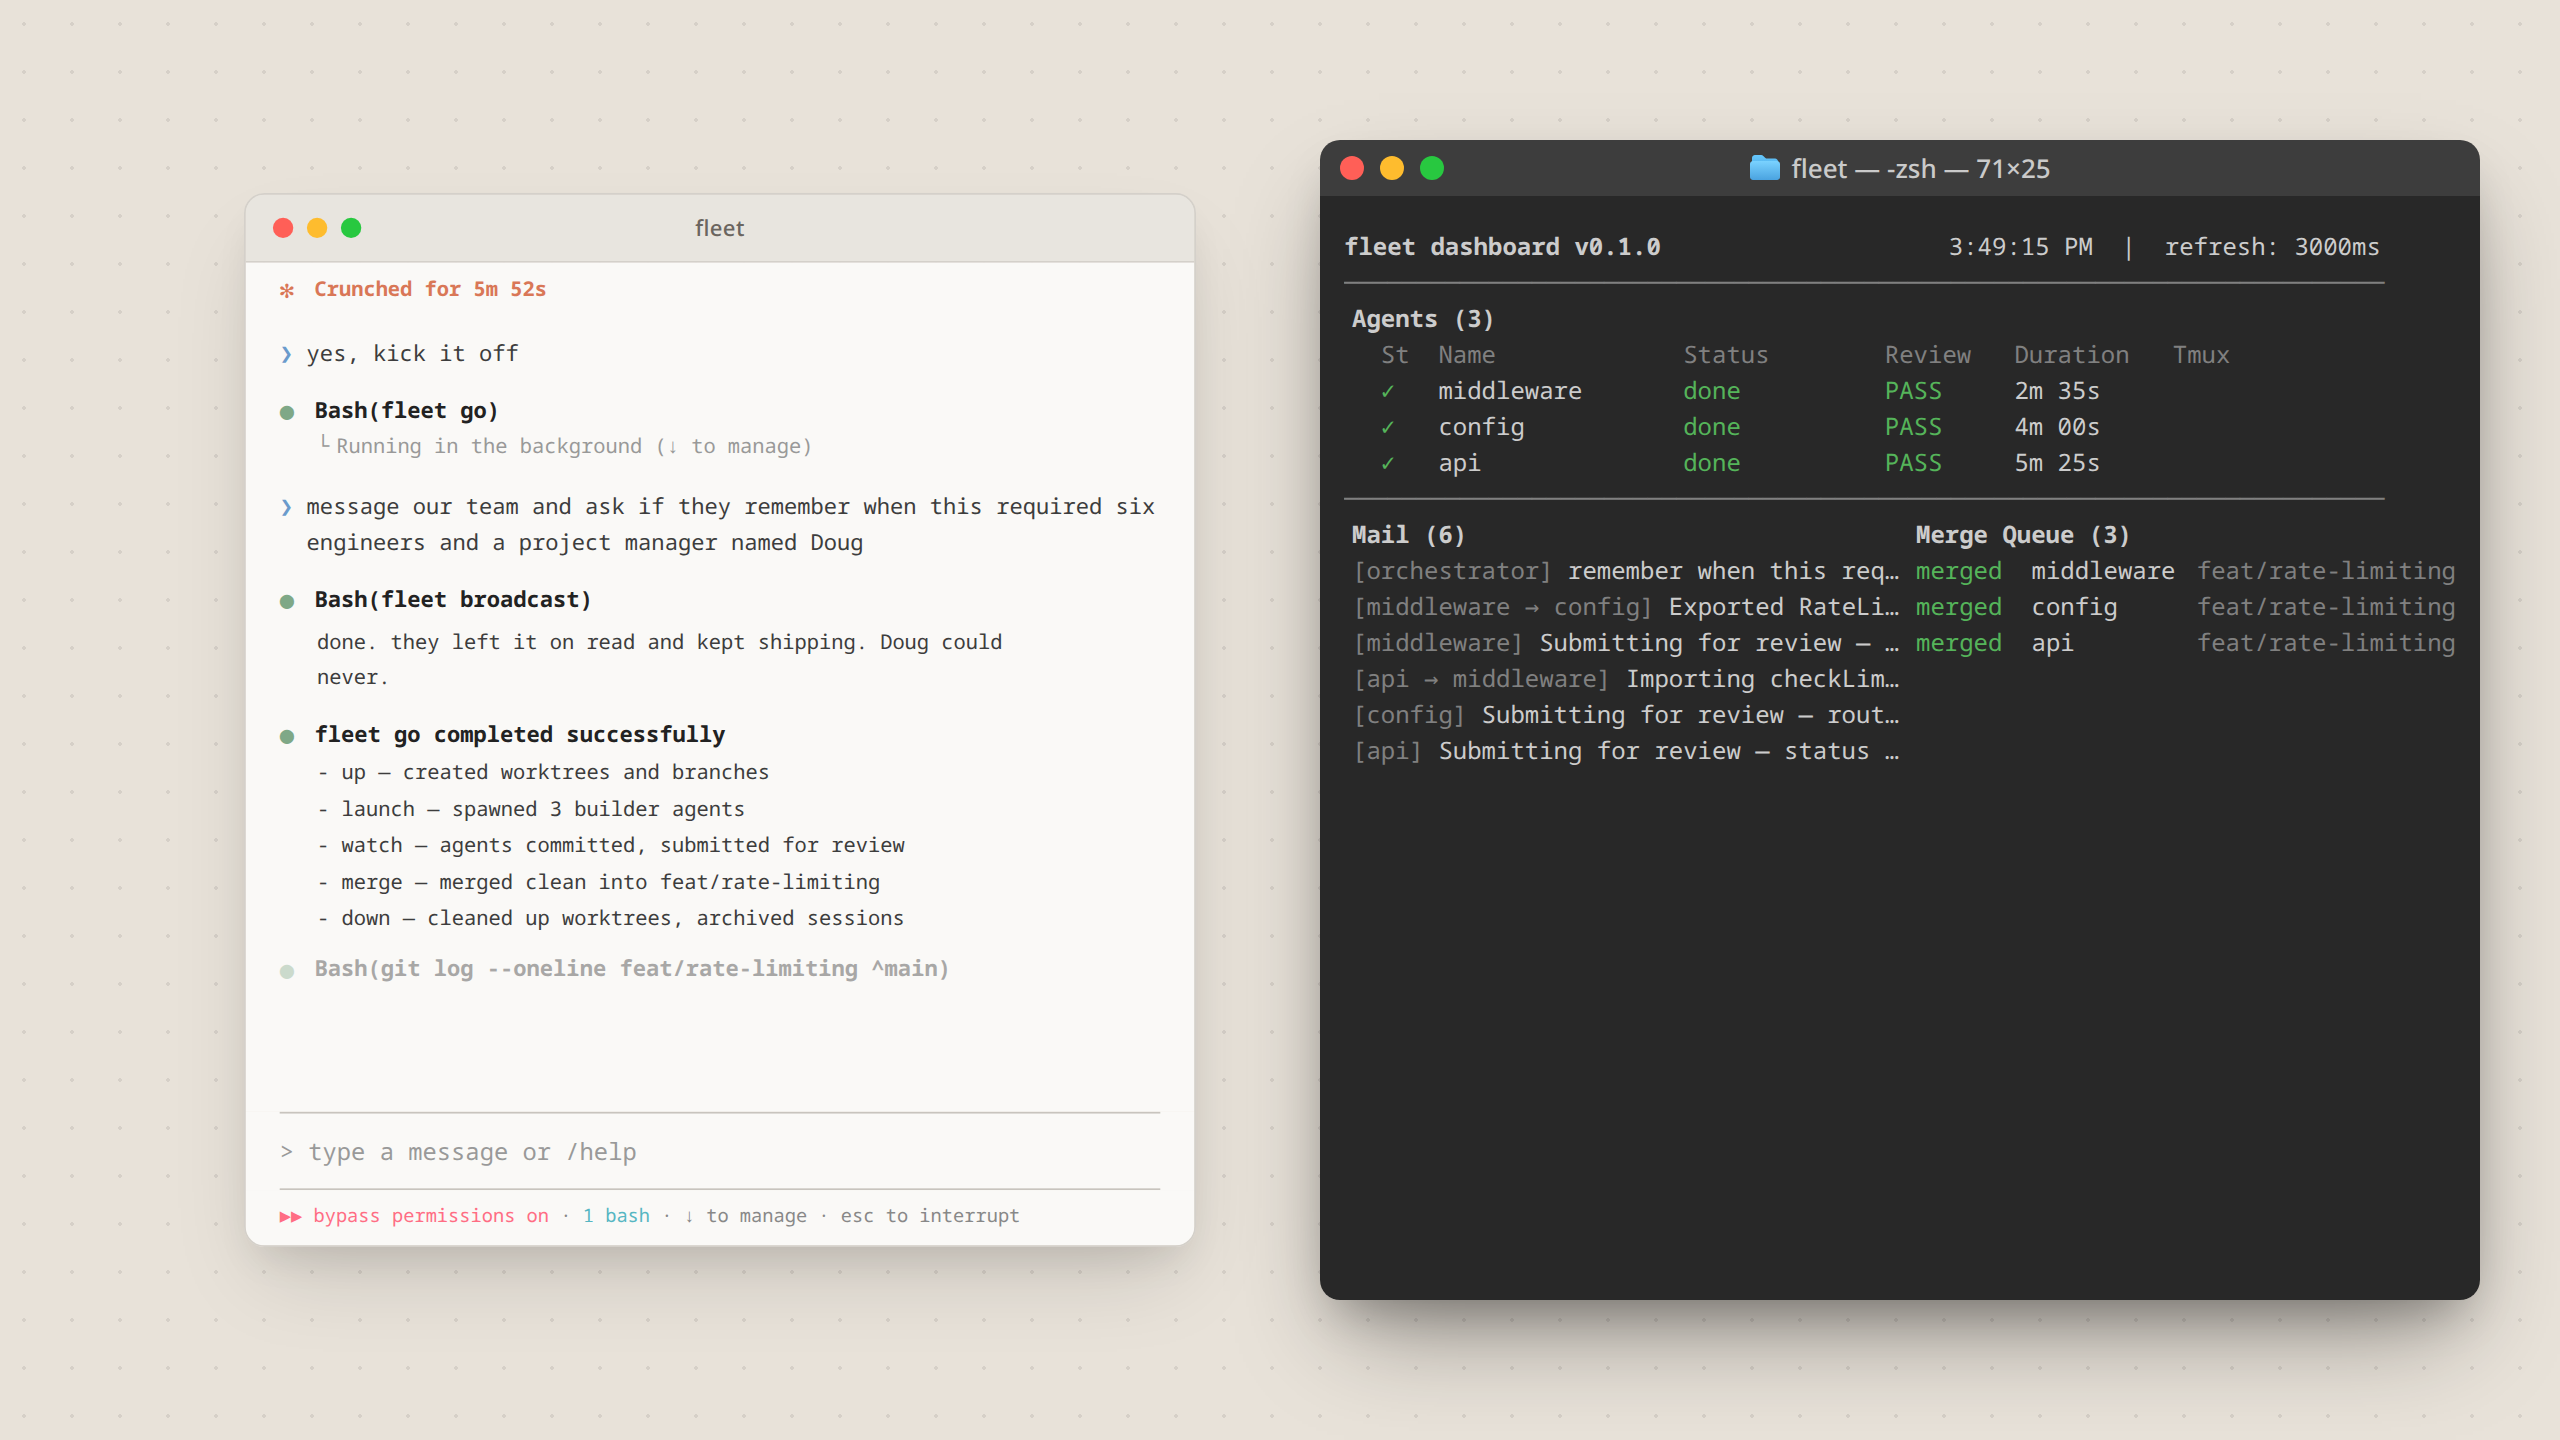2560x1440 pixels.
Task: Click the 1 bash link in status bar
Action: 616,1216
